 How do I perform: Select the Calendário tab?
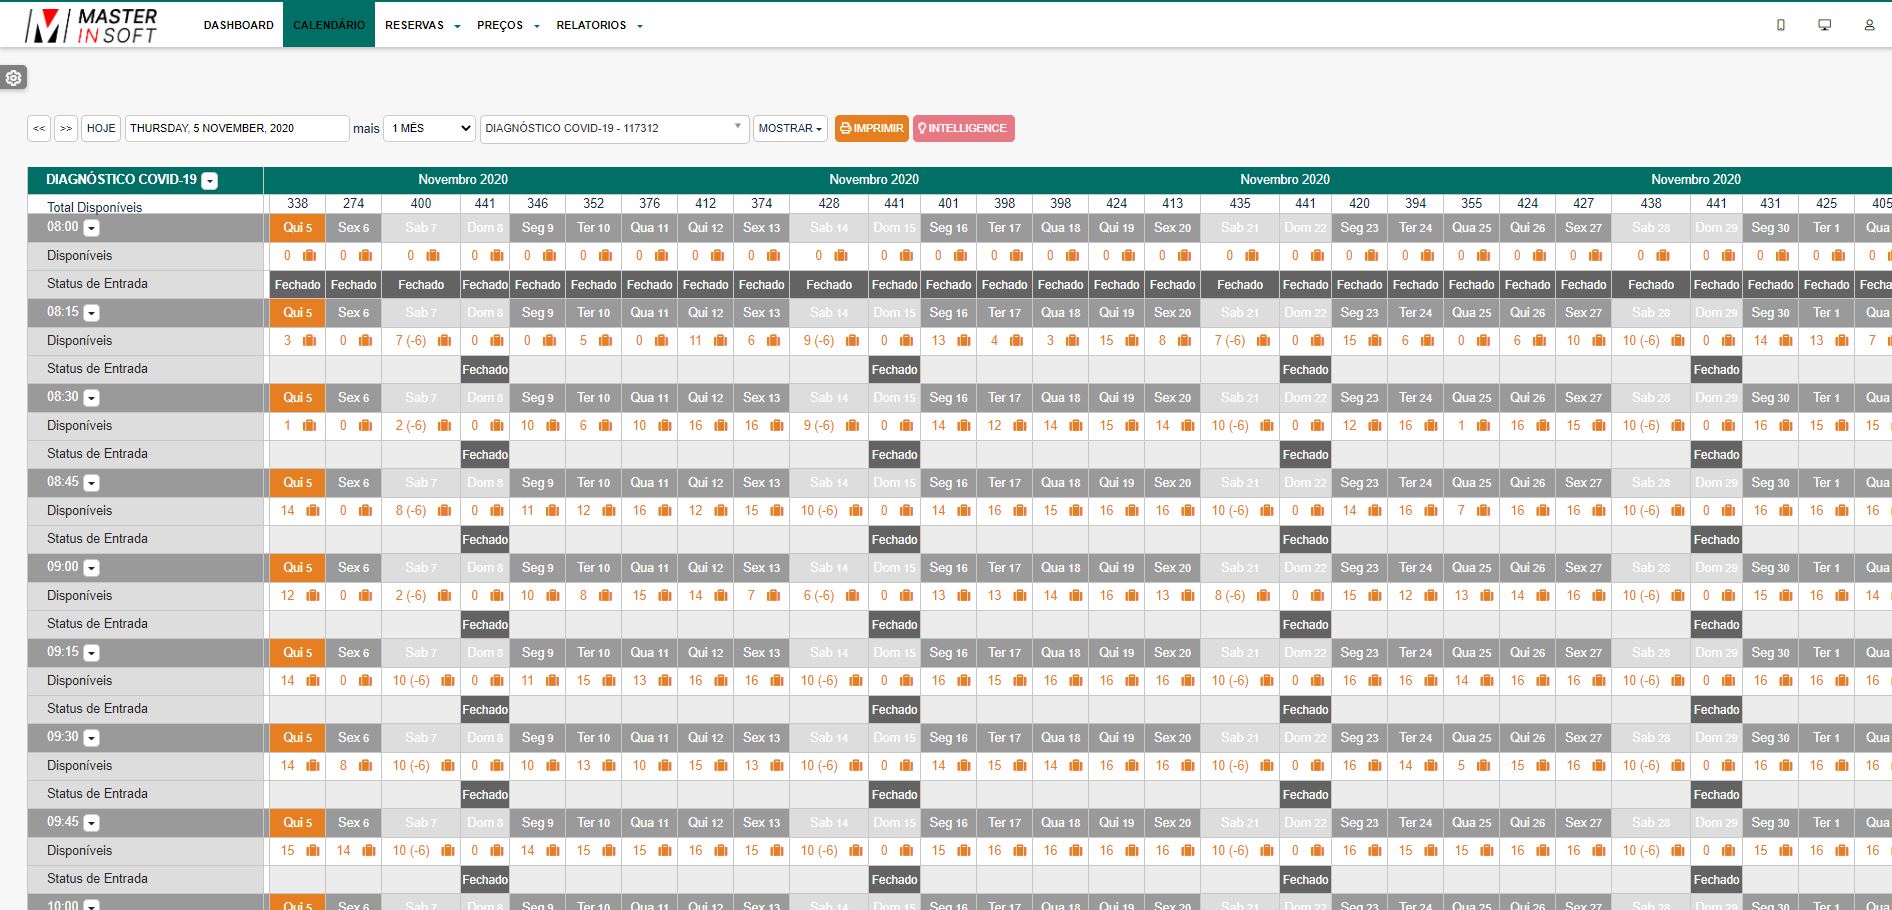329,25
